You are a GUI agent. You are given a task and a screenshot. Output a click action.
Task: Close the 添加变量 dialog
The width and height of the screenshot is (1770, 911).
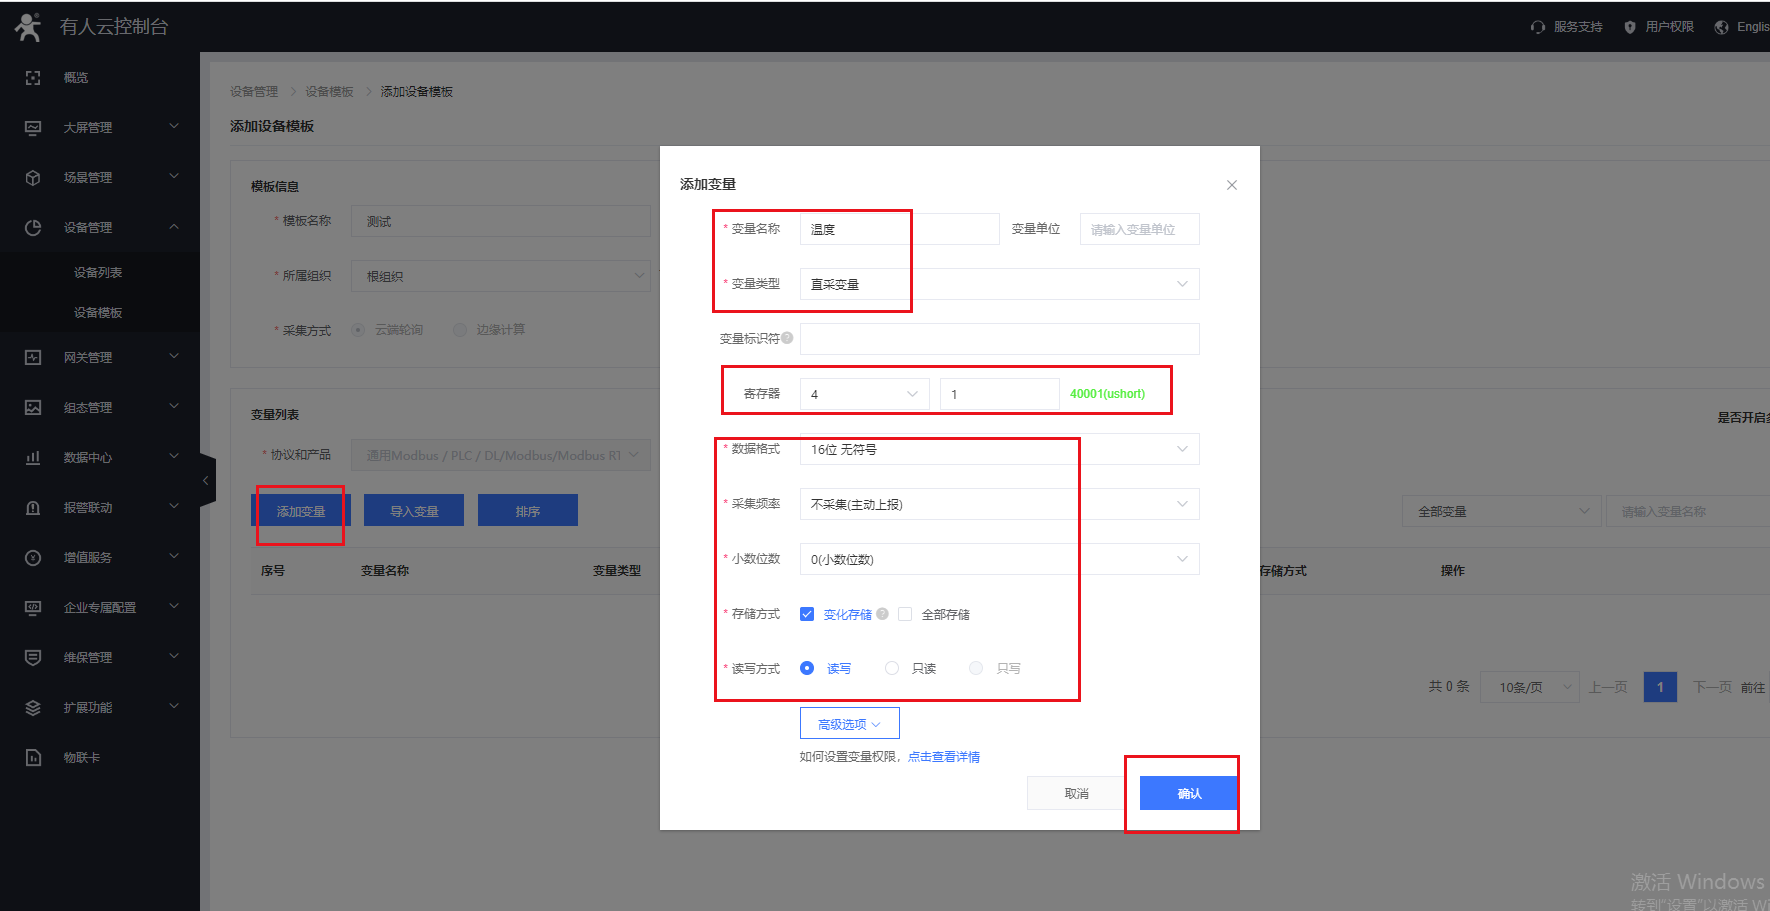1231,185
